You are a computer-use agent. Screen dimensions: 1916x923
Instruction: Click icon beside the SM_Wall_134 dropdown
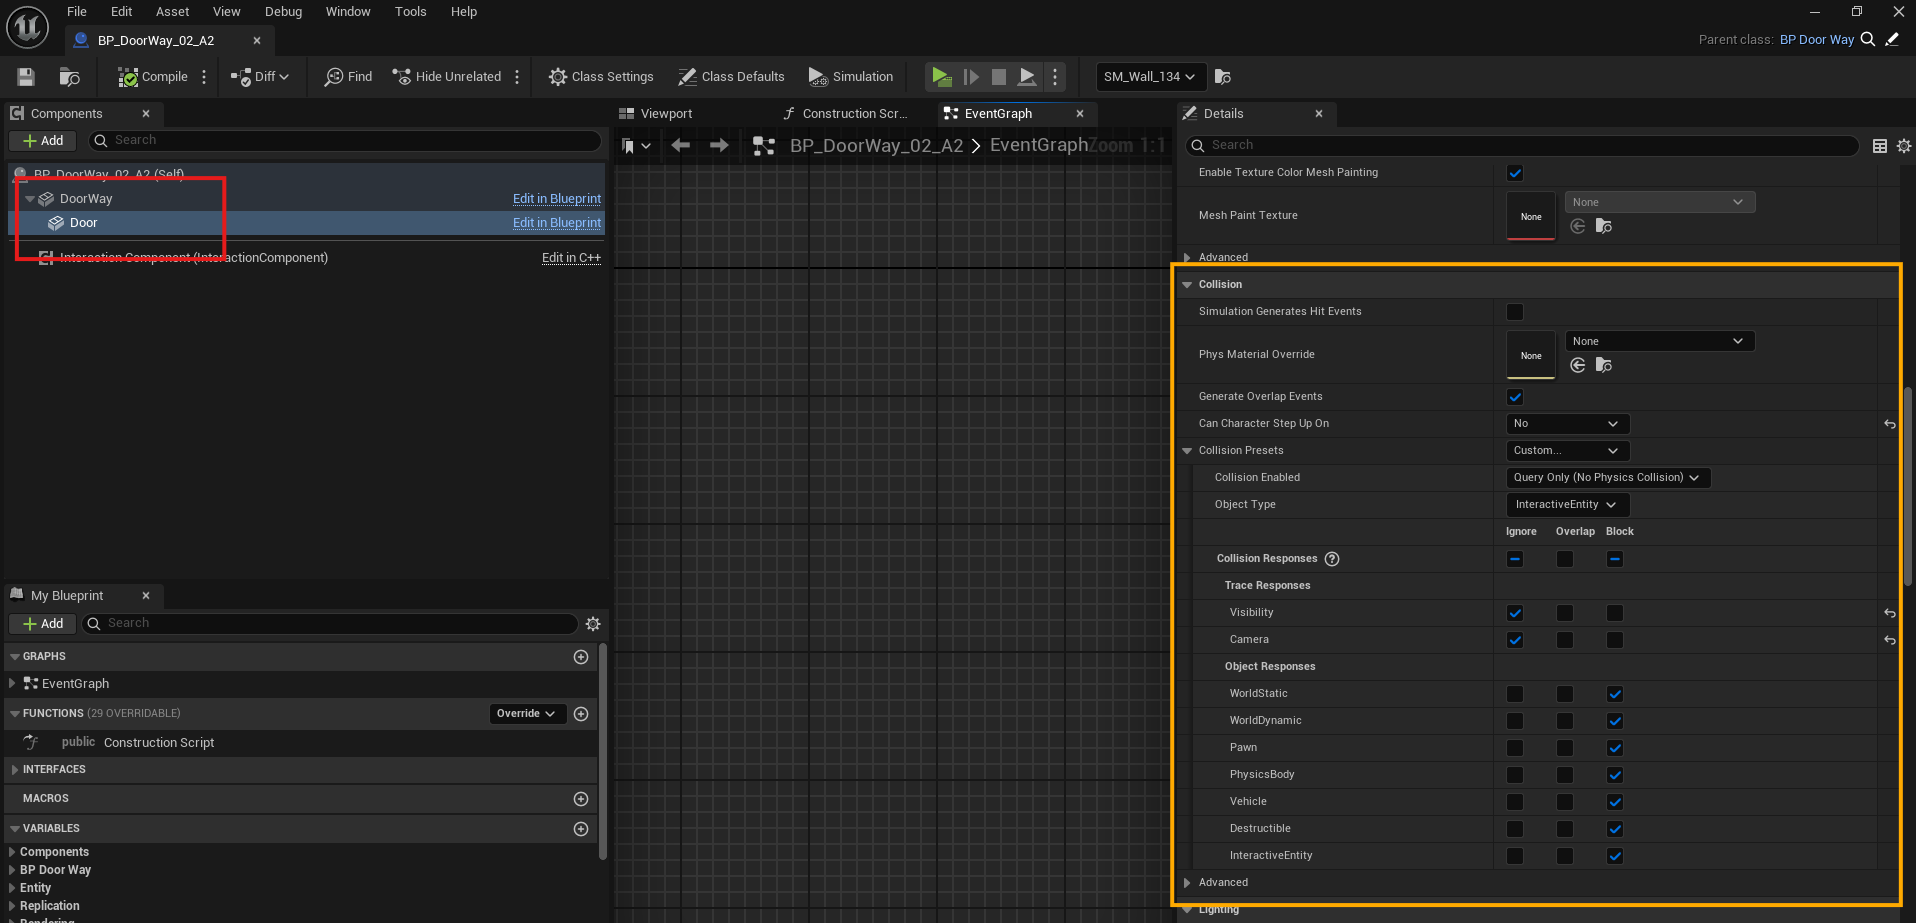pos(1222,77)
